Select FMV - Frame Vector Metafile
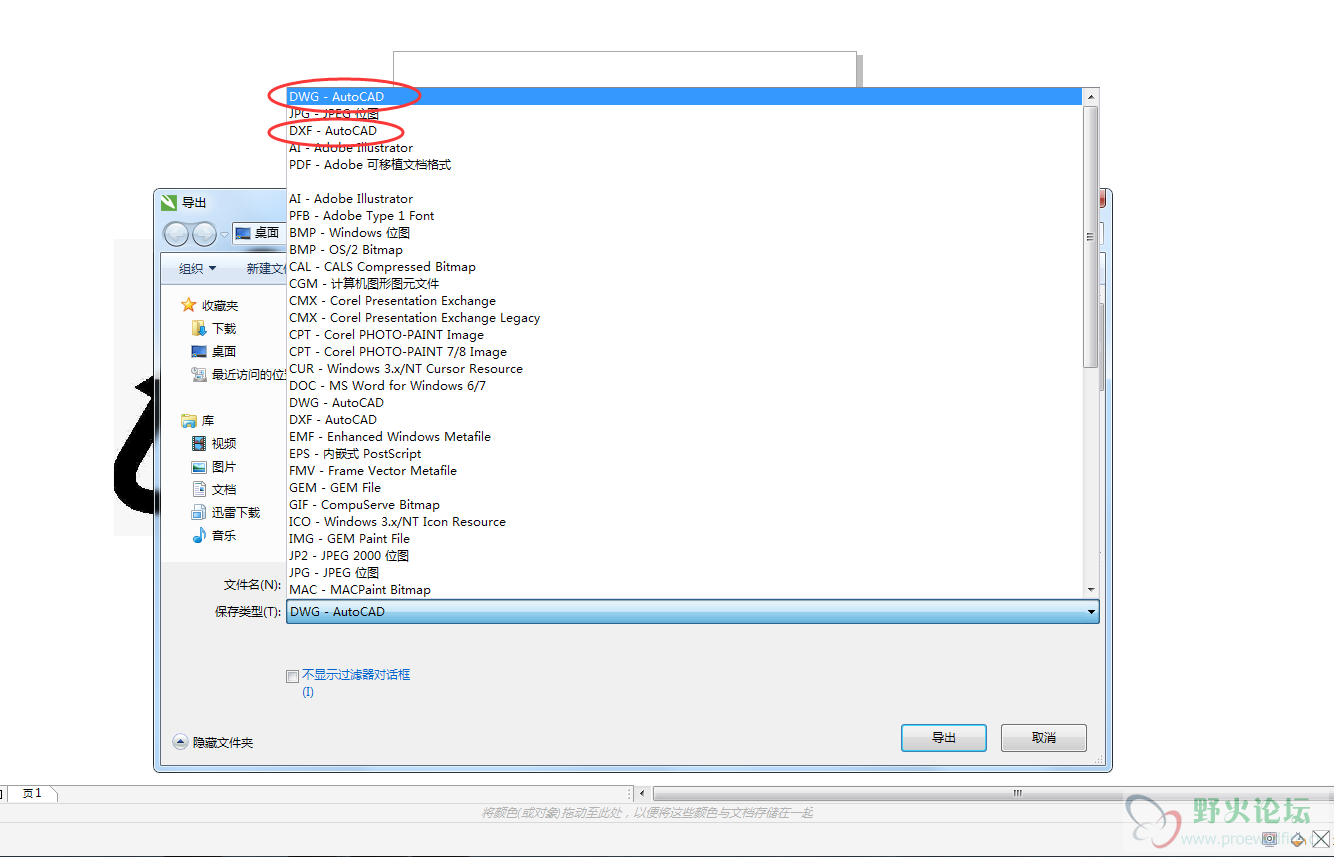 pyautogui.click(x=684, y=471)
